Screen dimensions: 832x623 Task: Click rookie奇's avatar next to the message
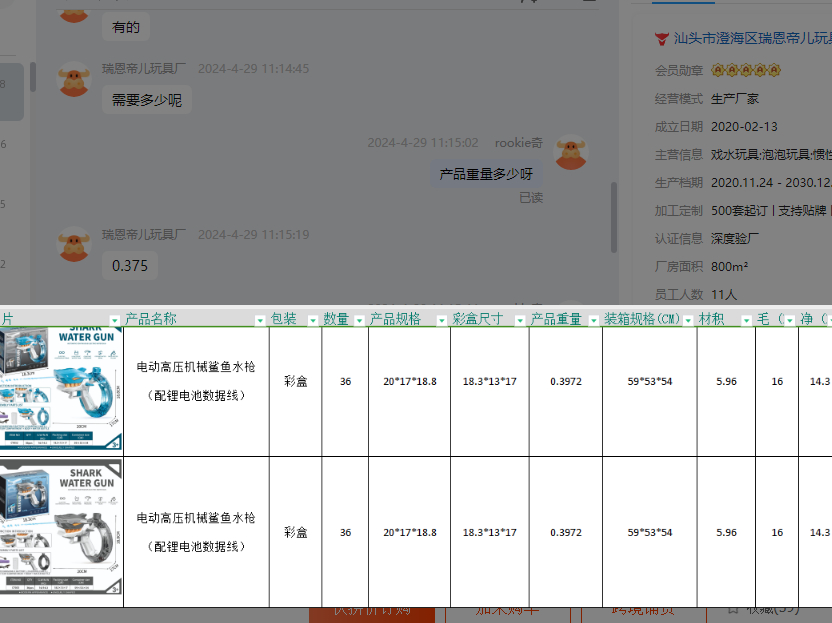point(571,151)
